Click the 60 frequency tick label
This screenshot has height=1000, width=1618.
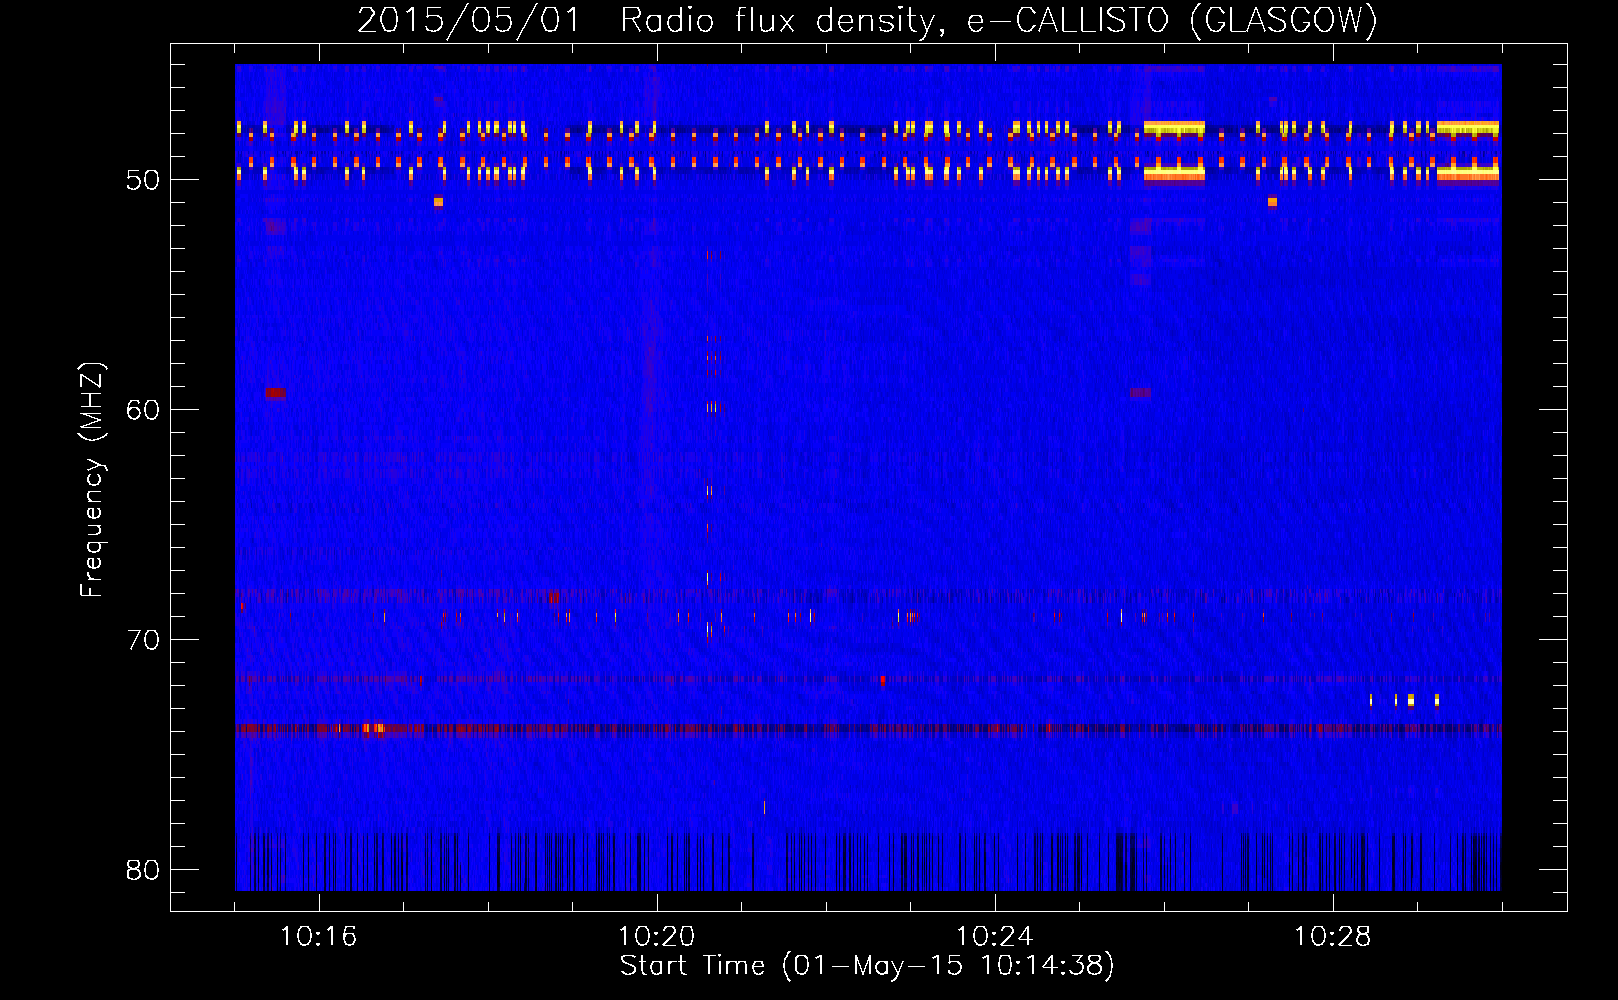(143, 410)
